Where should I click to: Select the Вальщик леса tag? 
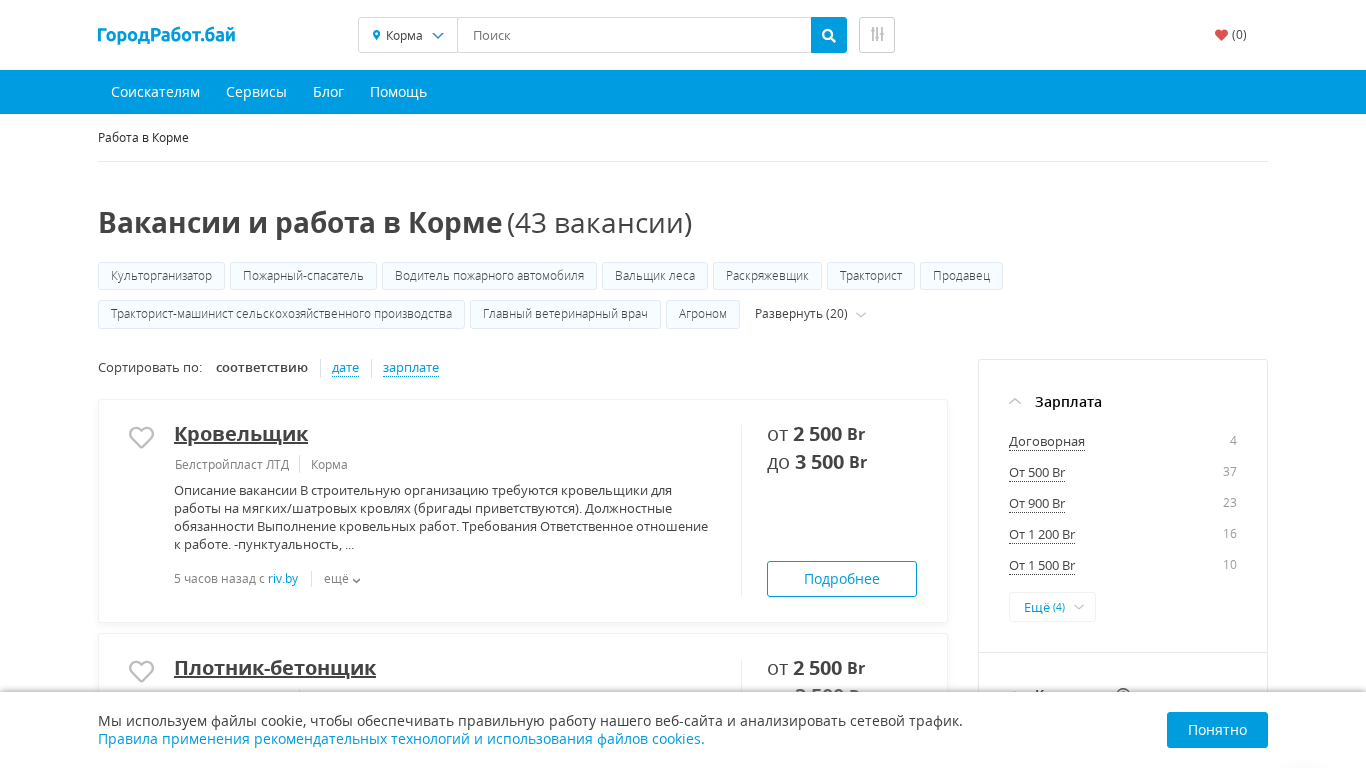(655, 276)
